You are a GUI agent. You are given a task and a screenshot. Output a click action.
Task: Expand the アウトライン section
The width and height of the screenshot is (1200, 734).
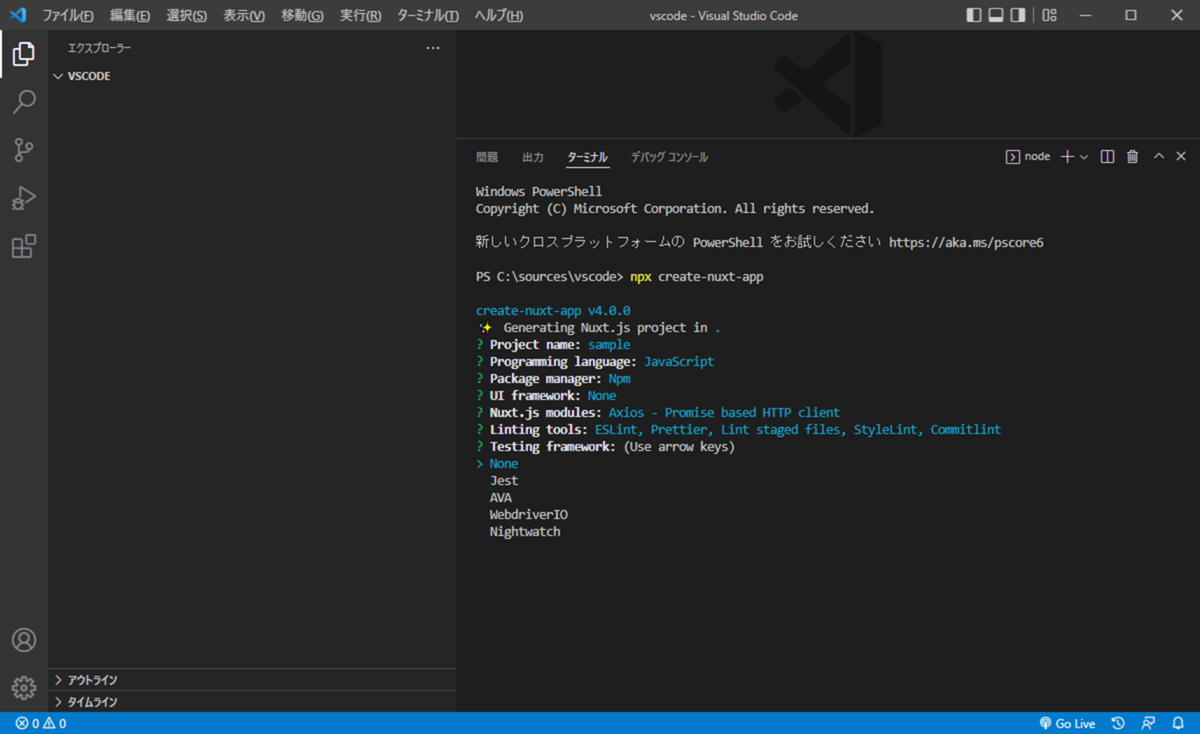[252, 680]
